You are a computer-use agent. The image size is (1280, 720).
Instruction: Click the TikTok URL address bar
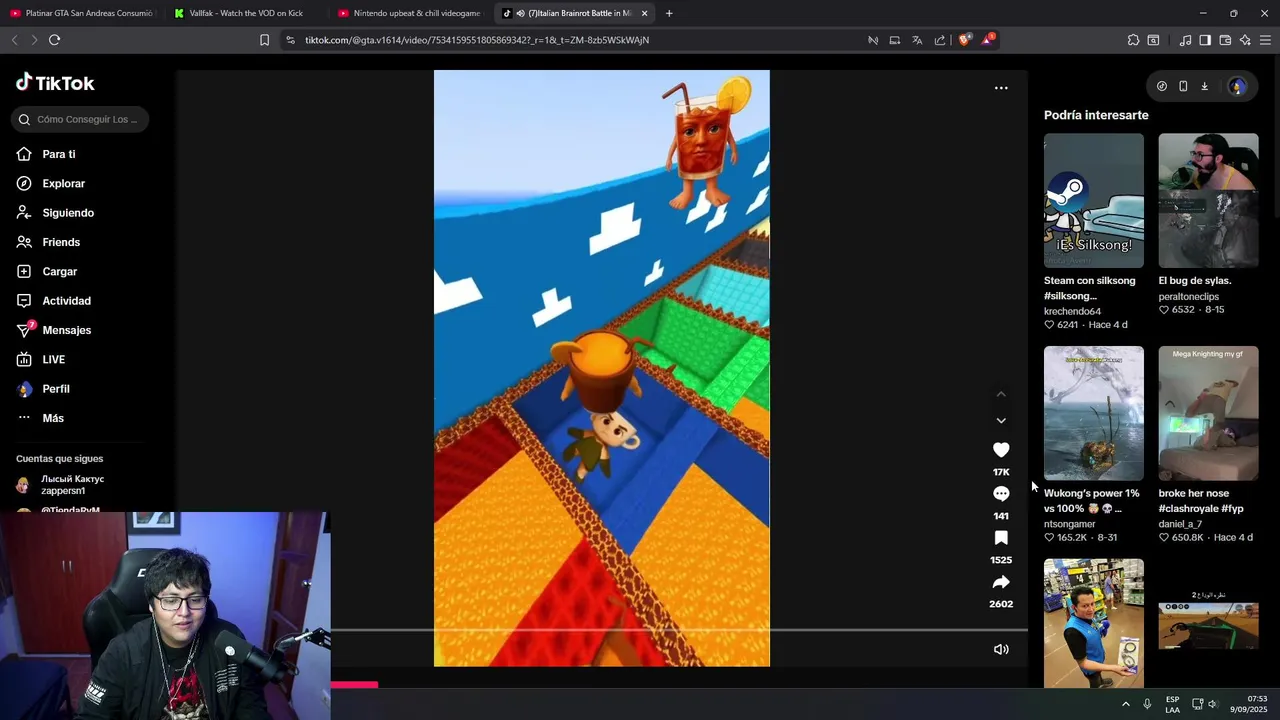click(x=477, y=40)
